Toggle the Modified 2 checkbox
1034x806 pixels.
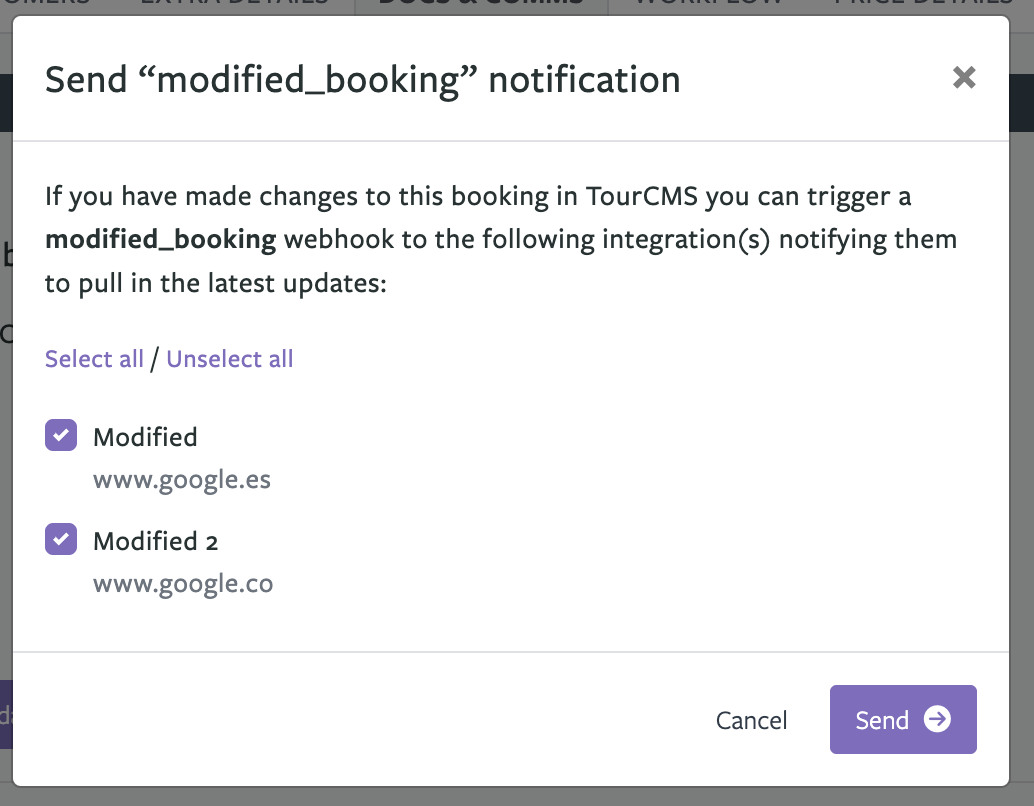[x=61, y=539]
